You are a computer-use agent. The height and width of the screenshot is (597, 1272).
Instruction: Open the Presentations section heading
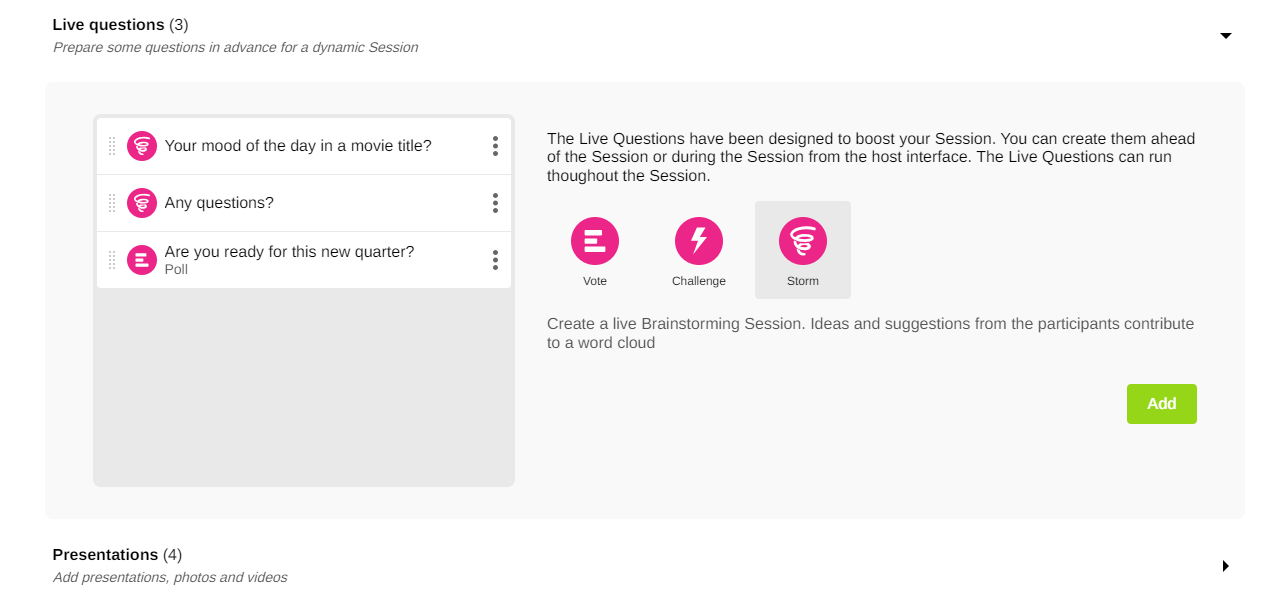[x=105, y=555]
